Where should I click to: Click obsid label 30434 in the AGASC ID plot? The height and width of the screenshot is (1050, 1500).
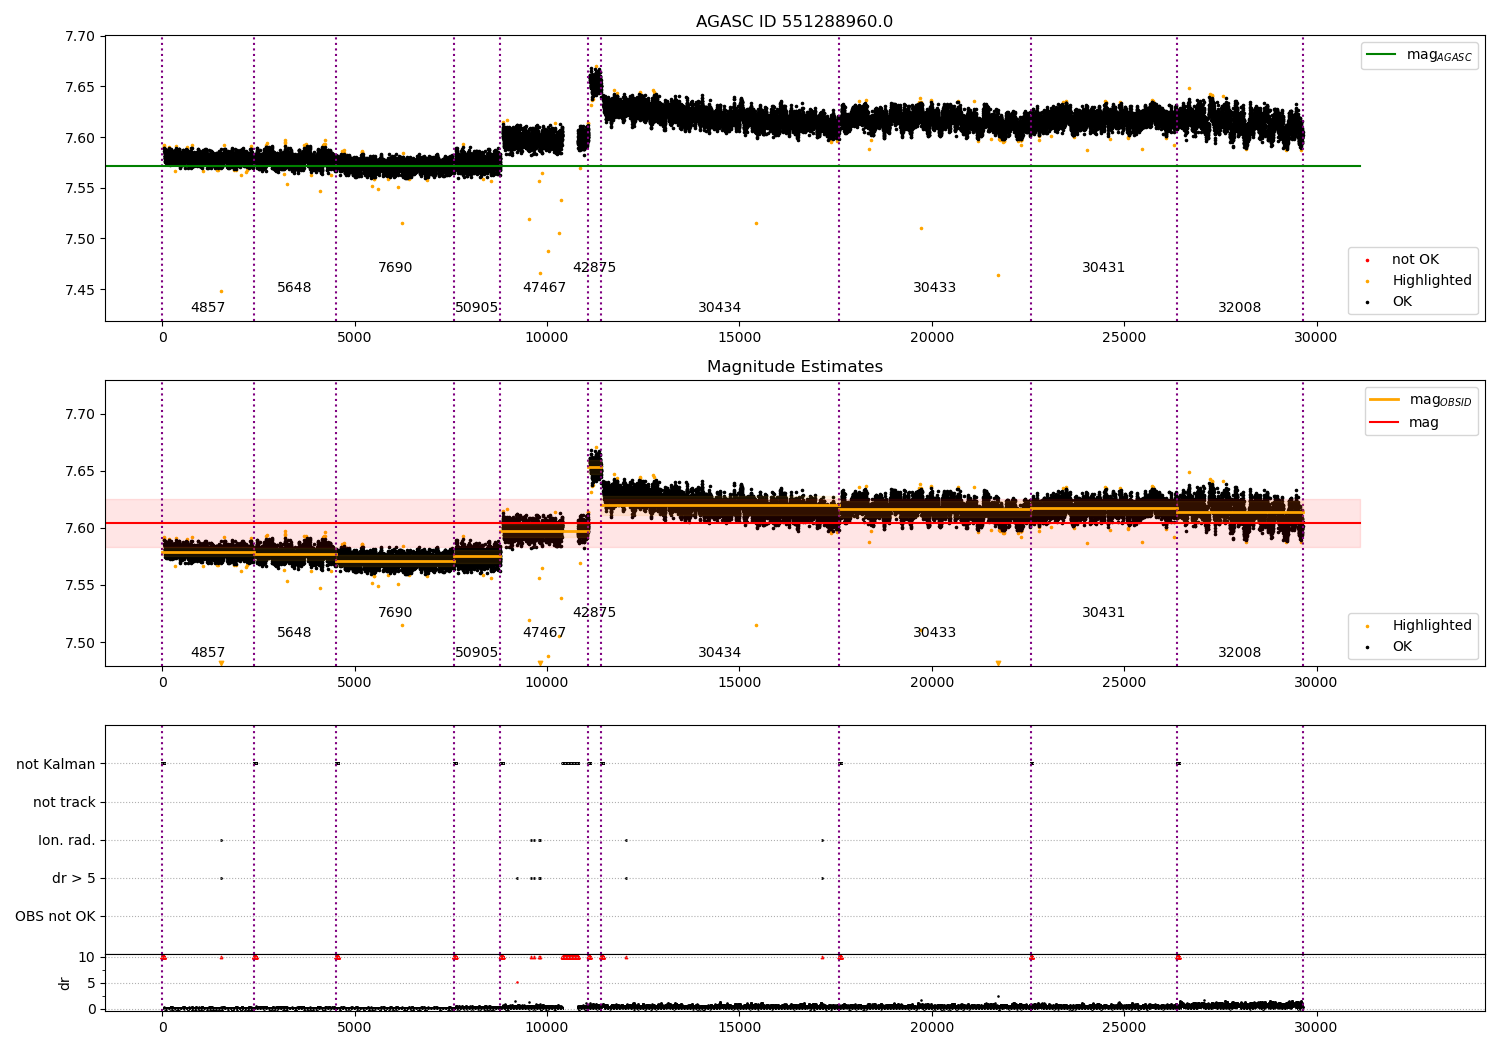[x=719, y=308]
